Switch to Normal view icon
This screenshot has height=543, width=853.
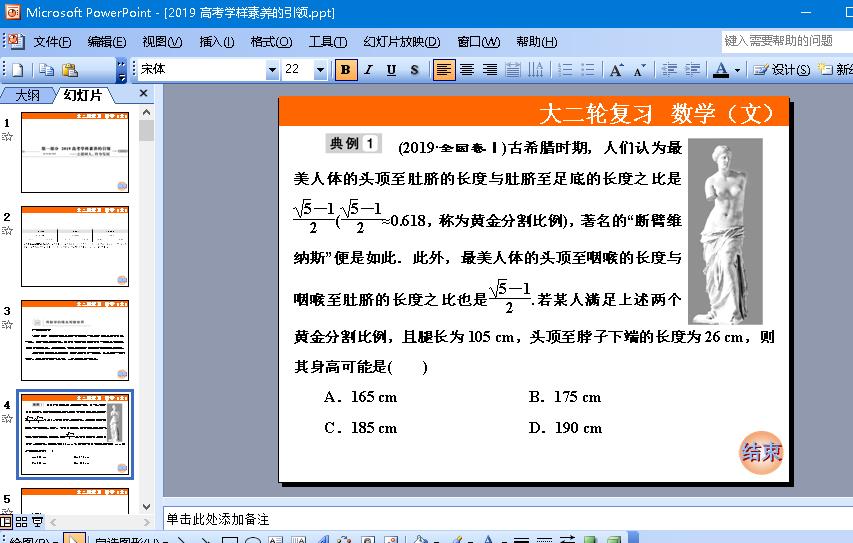pyautogui.click(x=6, y=522)
